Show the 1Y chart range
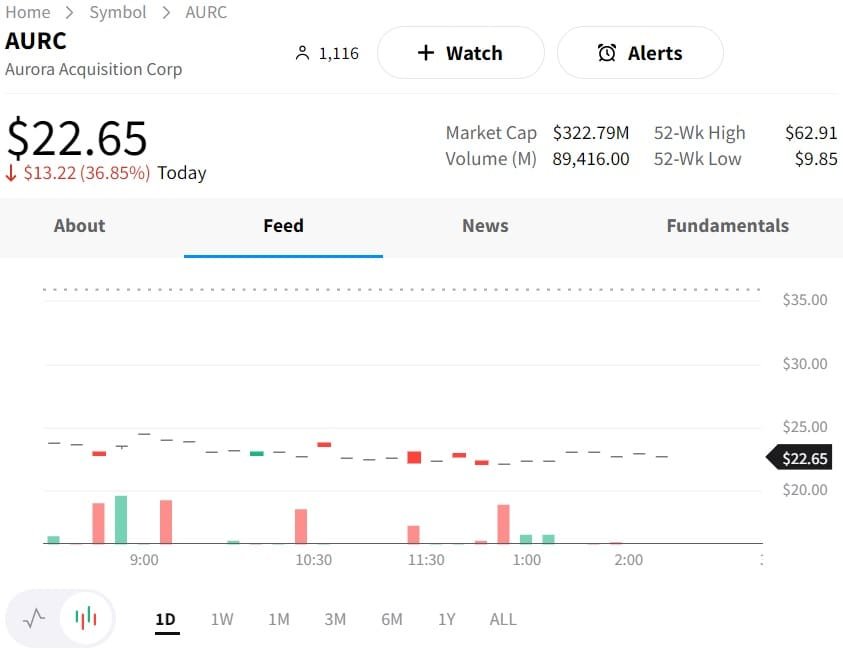843x654 pixels. pos(446,620)
